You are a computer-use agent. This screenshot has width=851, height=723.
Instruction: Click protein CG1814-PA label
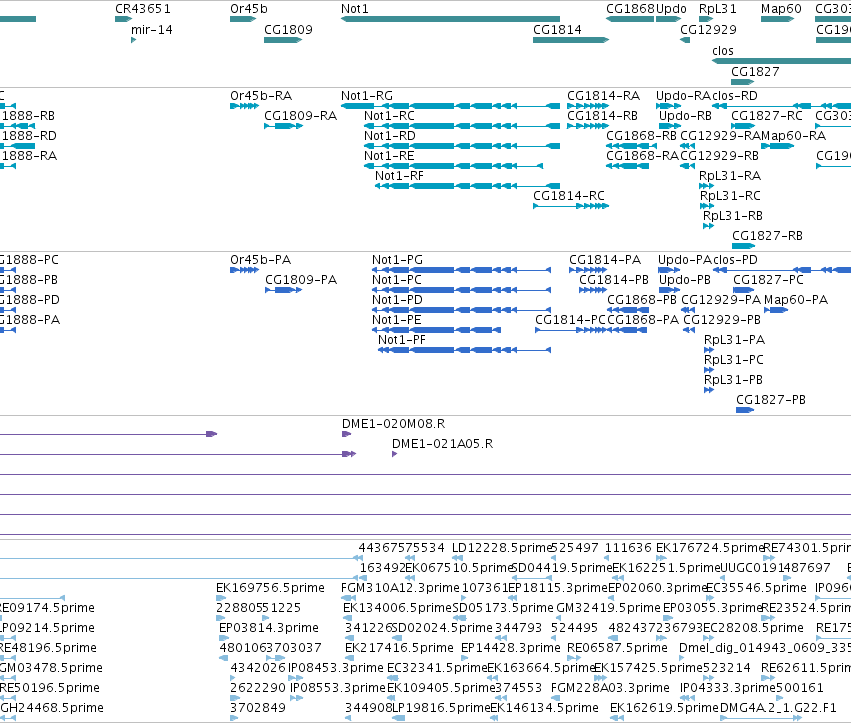click(605, 259)
